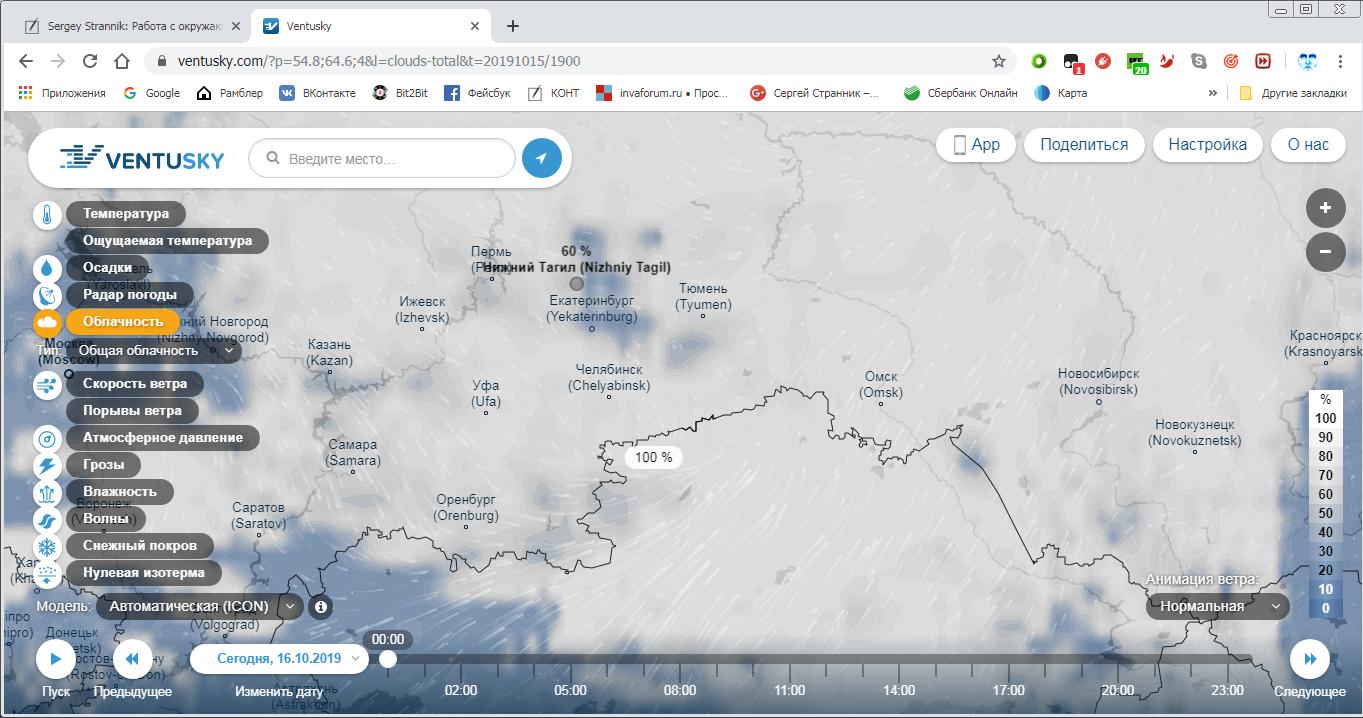The image size is (1363, 718).
Task: Switch to the Sergey Strannik browser tab
Action: (133, 26)
